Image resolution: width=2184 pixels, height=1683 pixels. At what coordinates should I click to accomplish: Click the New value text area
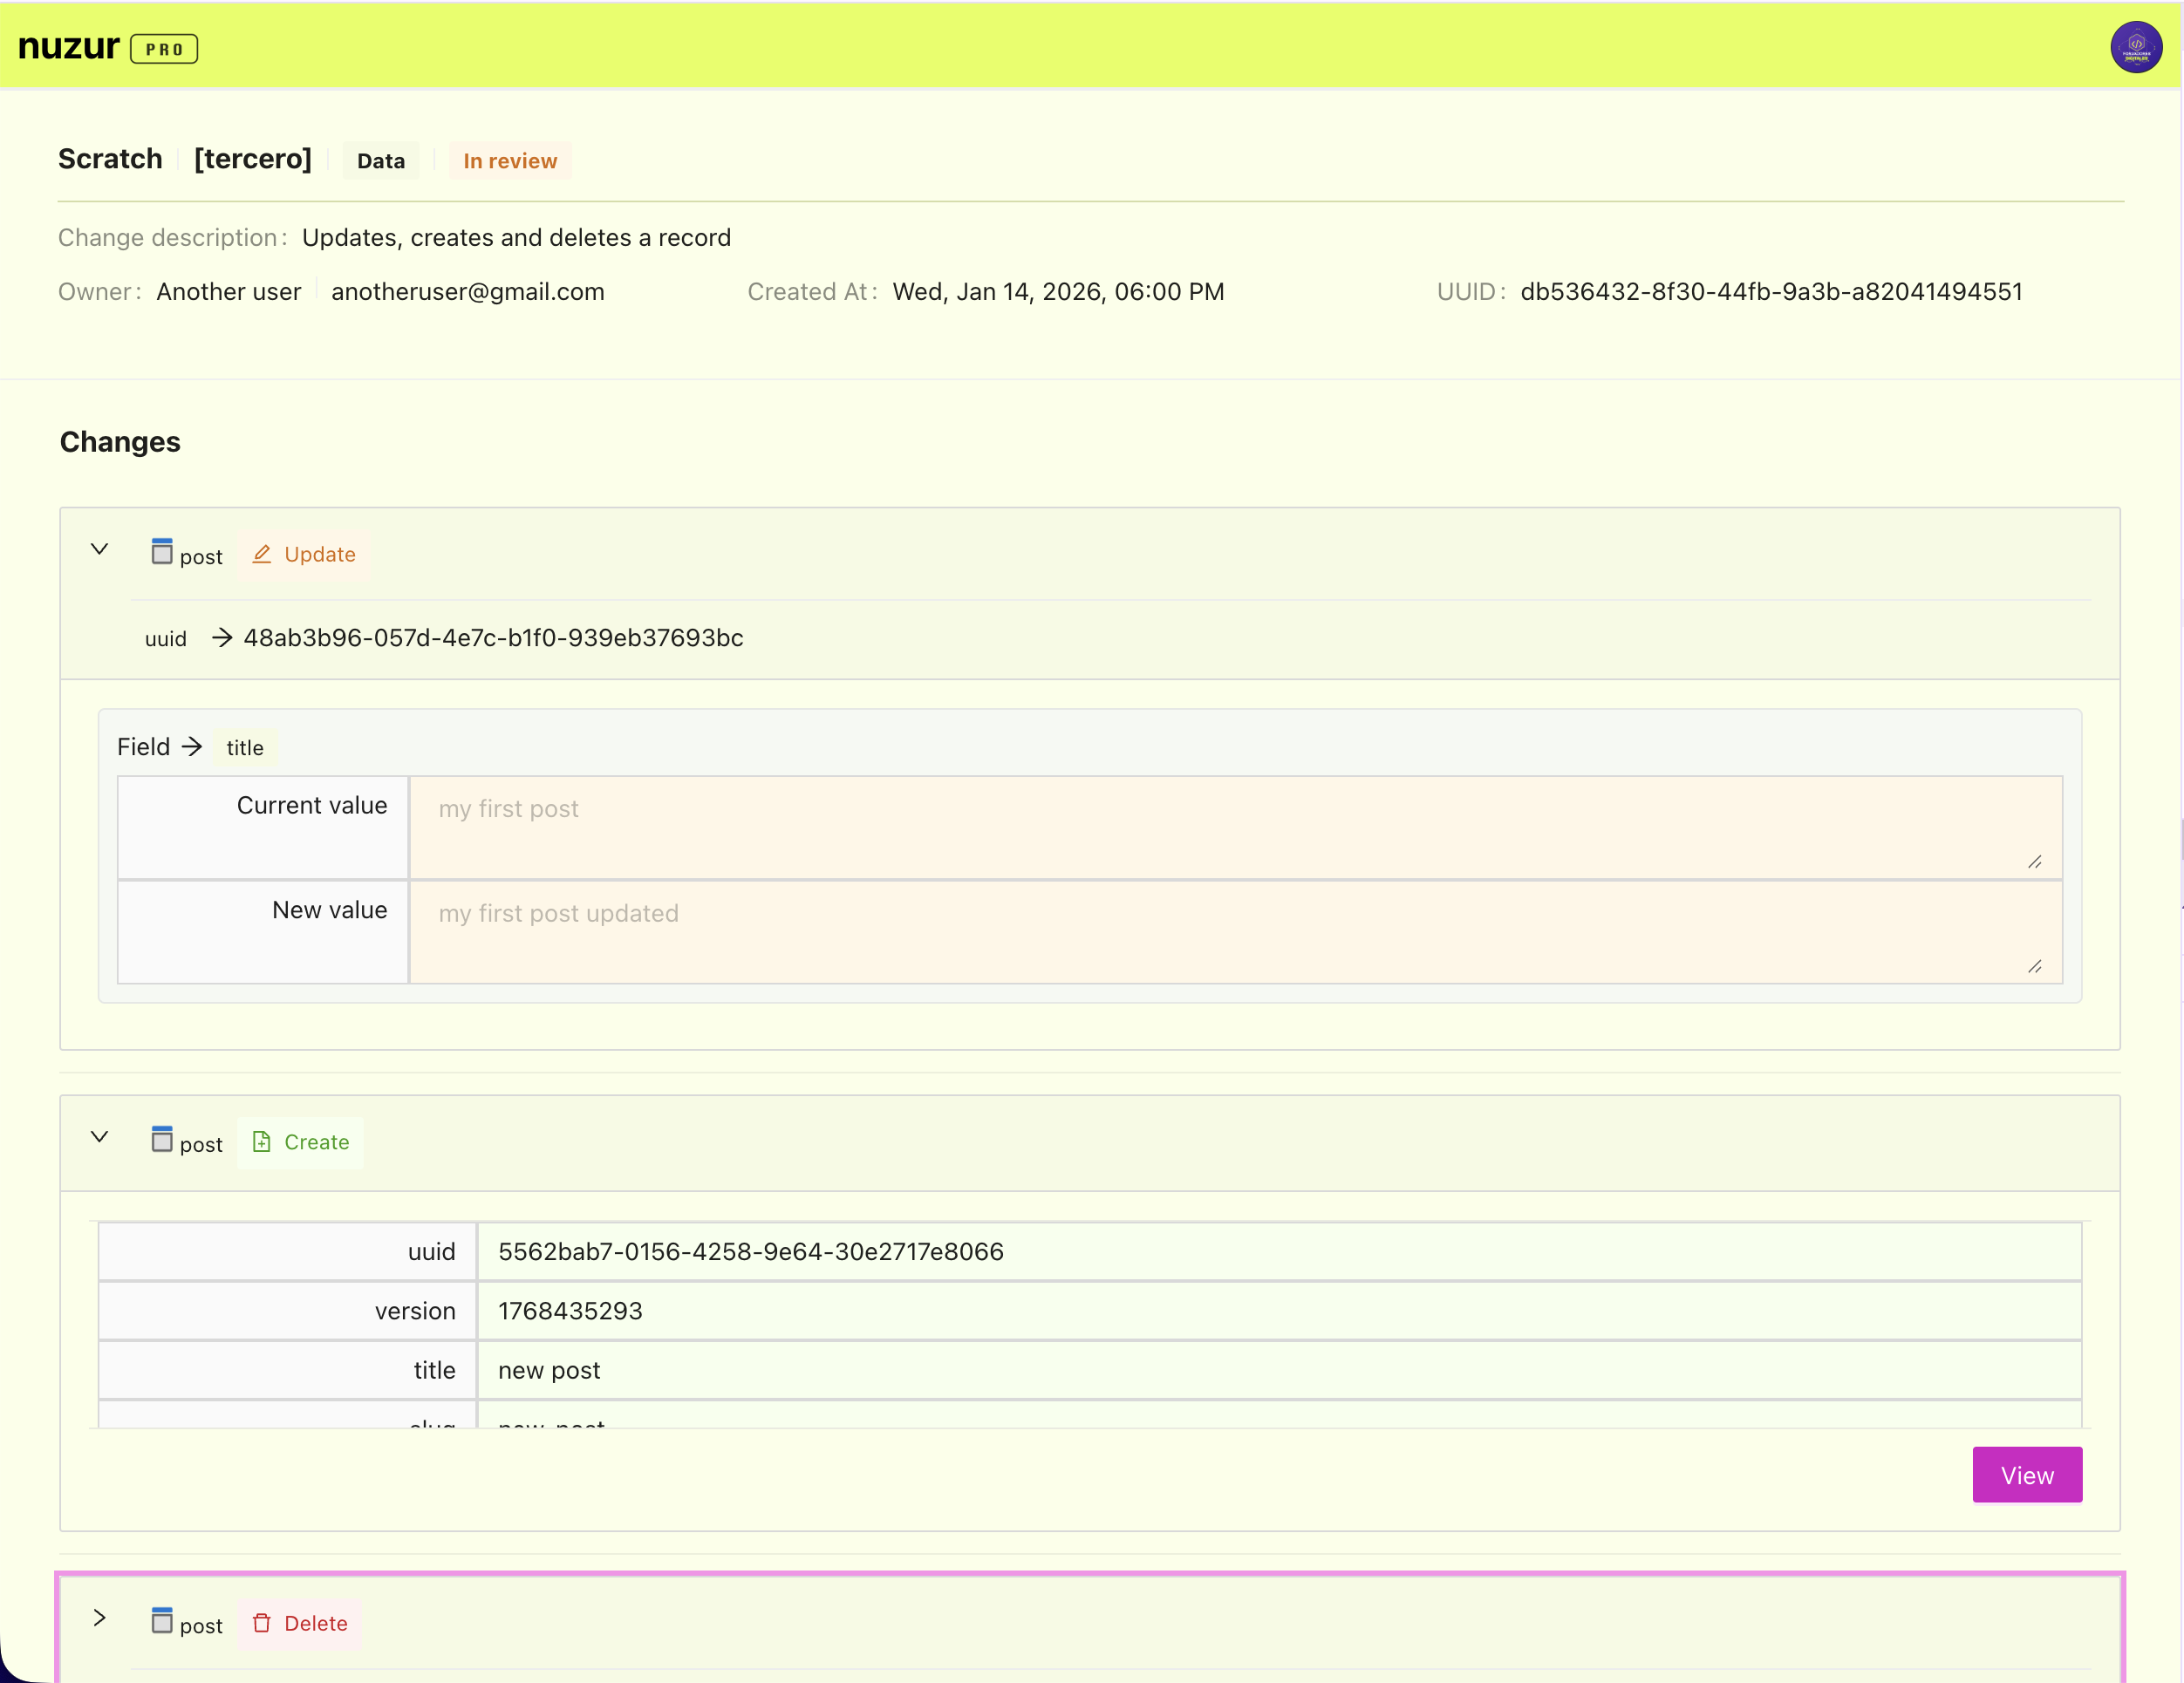1234,932
